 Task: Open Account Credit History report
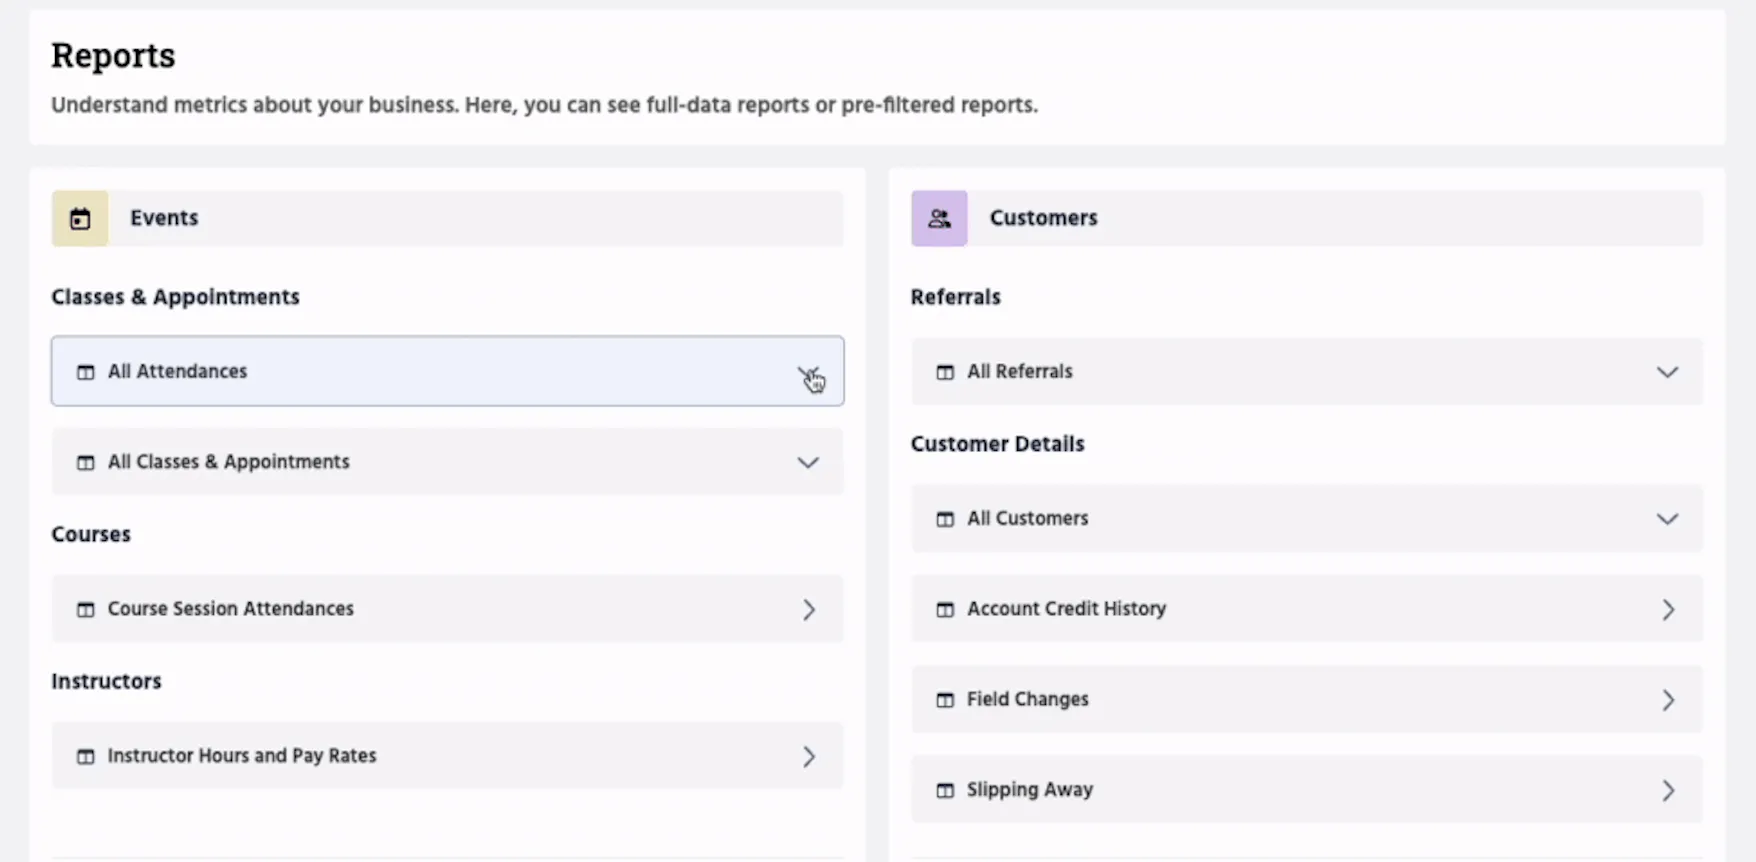pyautogui.click(x=1306, y=609)
